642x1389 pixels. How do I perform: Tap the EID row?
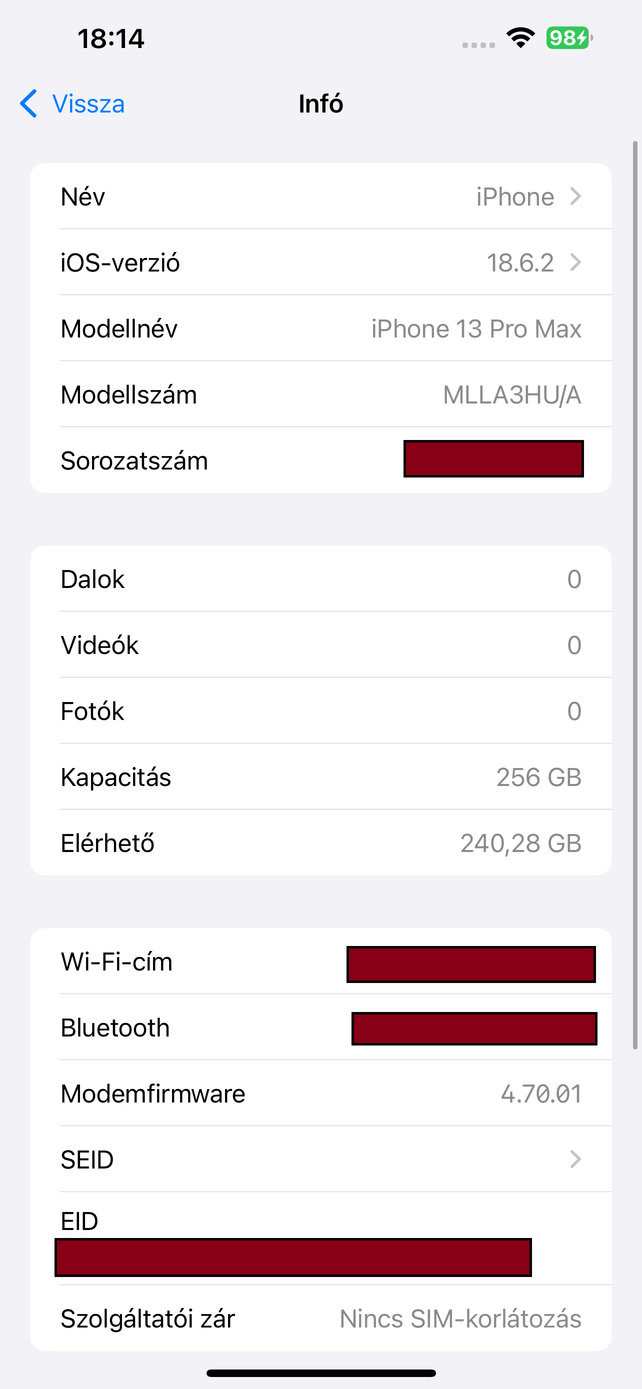320,1239
